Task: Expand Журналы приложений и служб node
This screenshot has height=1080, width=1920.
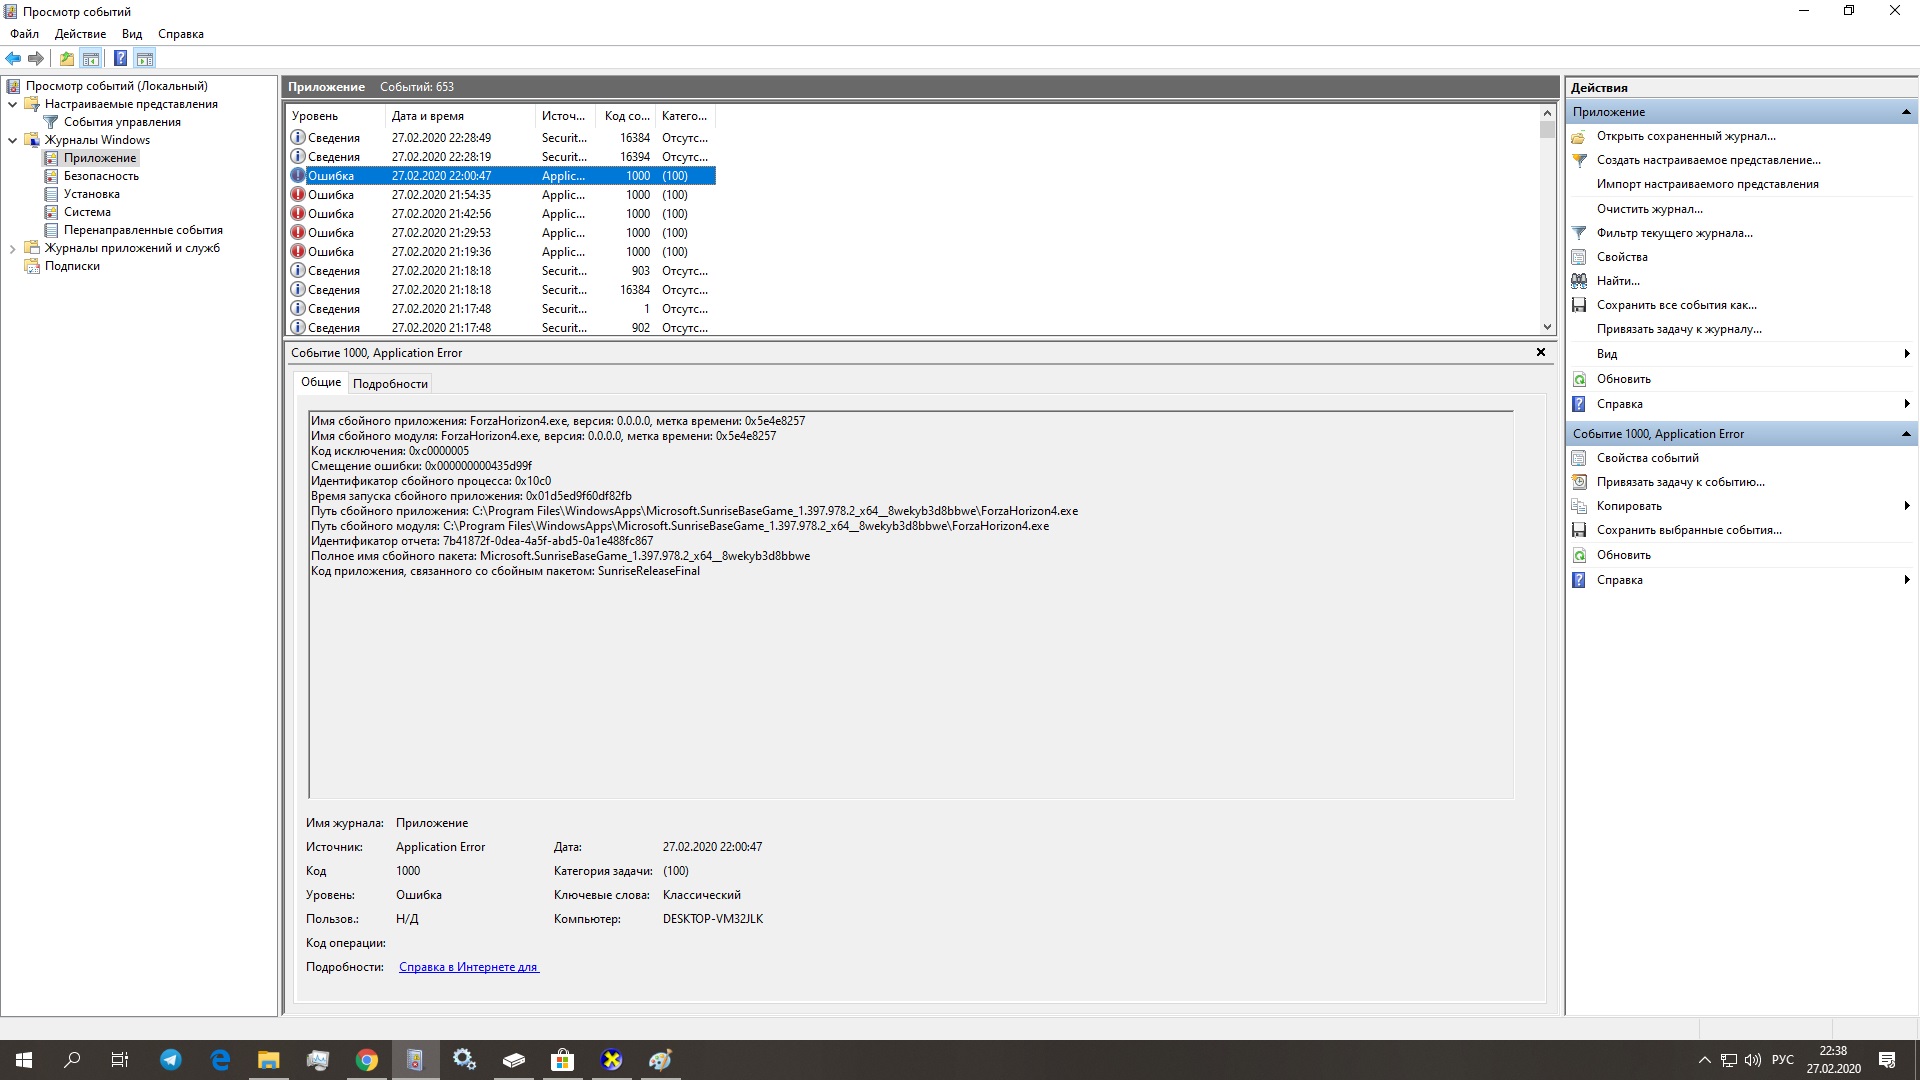Action: 12,248
